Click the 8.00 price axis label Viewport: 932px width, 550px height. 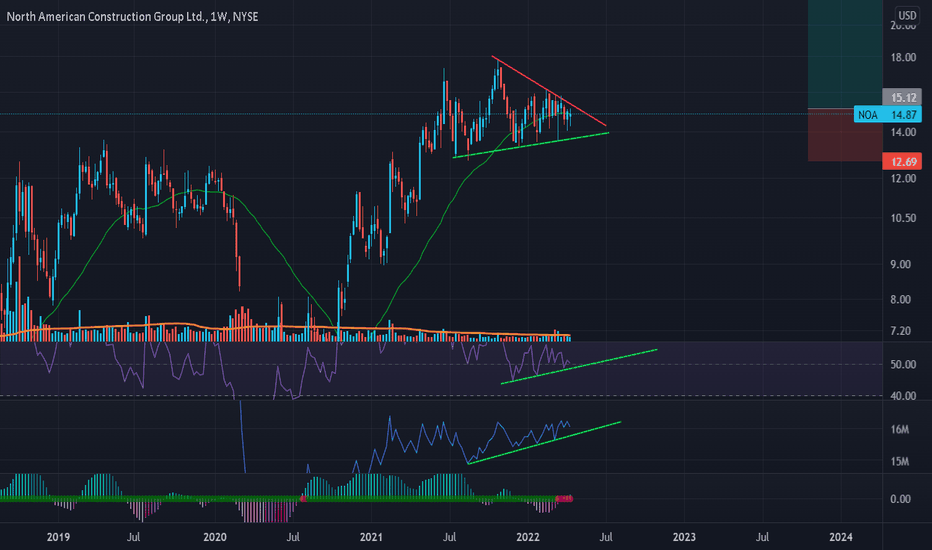[900, 300]
